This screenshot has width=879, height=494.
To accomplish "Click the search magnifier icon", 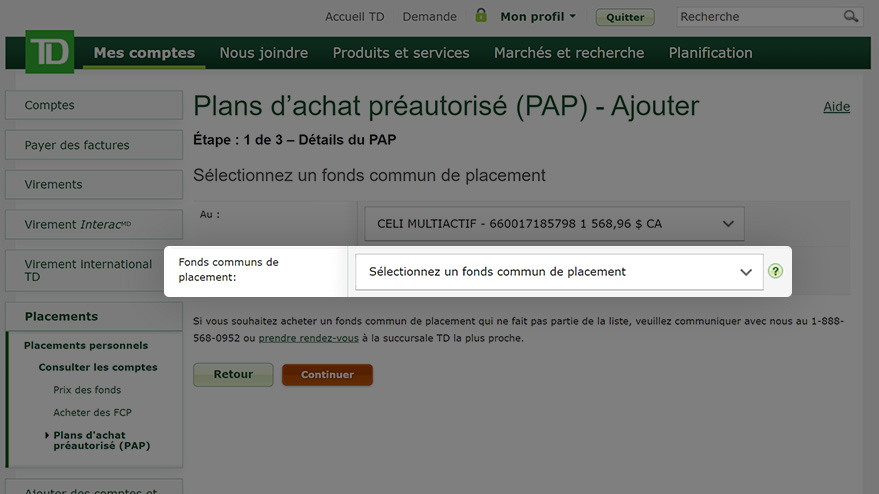I will click(850, 16).
